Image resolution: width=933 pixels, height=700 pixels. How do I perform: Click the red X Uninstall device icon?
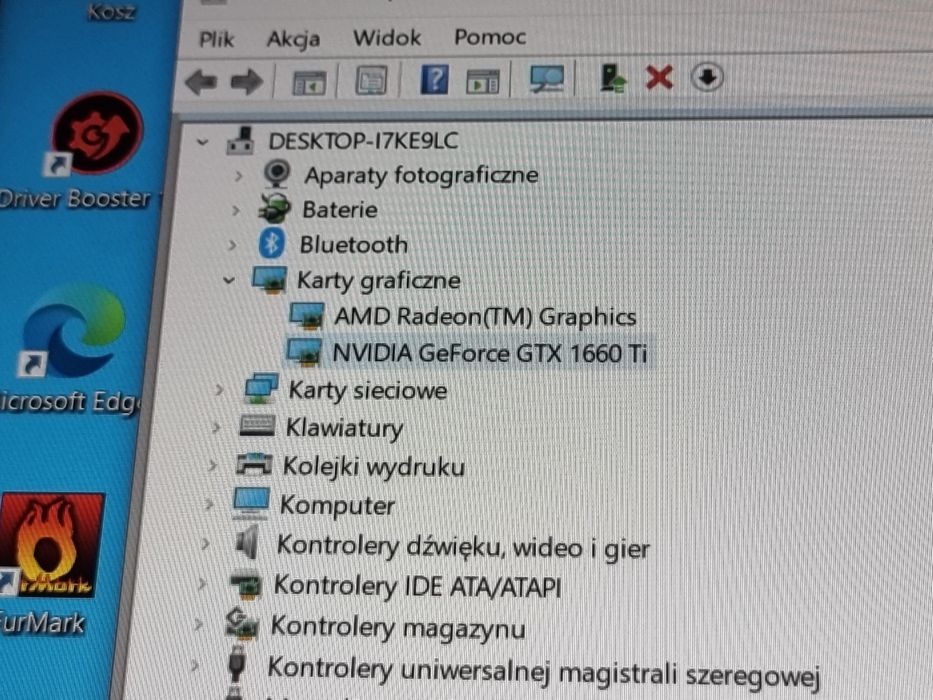point(659,77)
